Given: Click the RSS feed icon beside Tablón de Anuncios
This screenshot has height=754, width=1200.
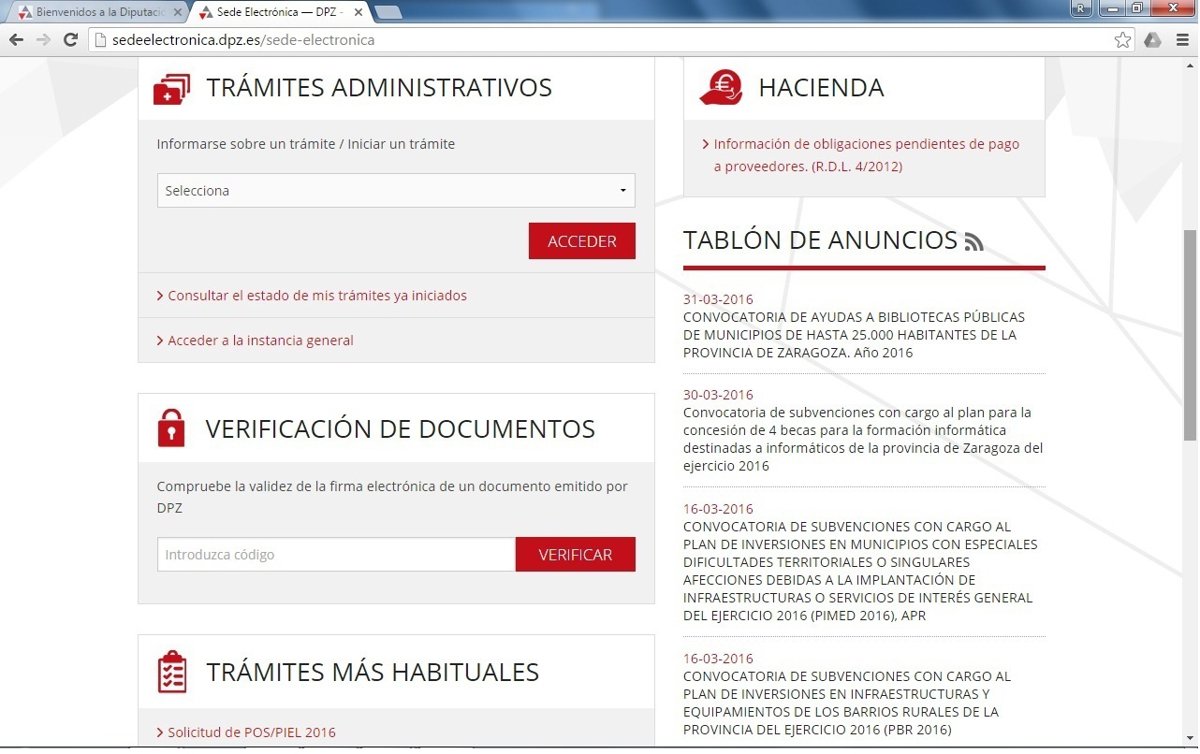Looking at the screenshot, I should click(974, 242).
